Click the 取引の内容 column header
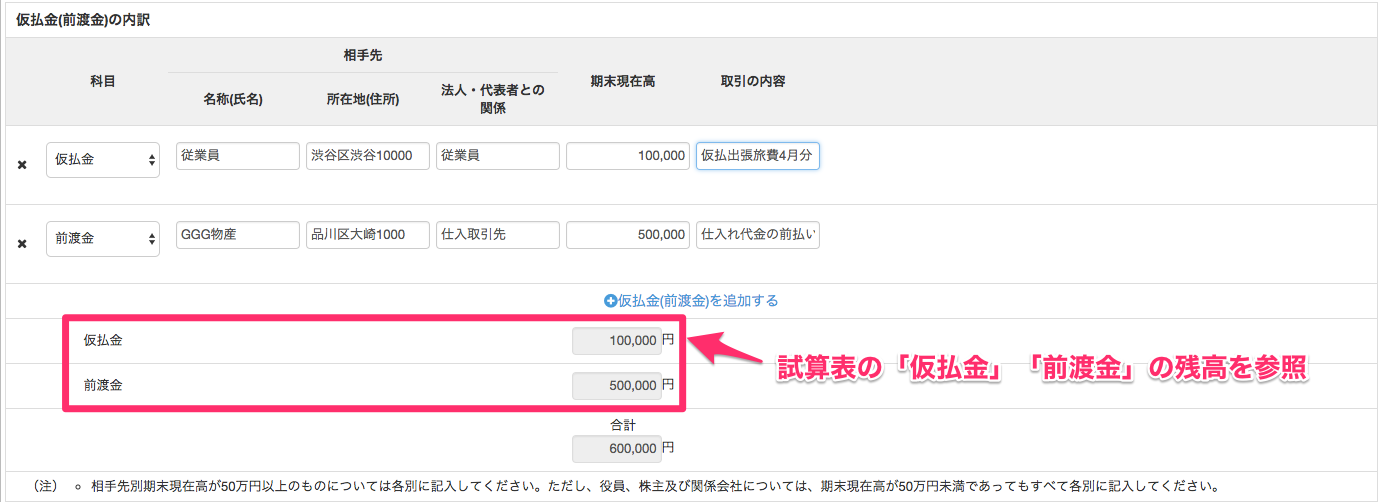 click(752, 81)
